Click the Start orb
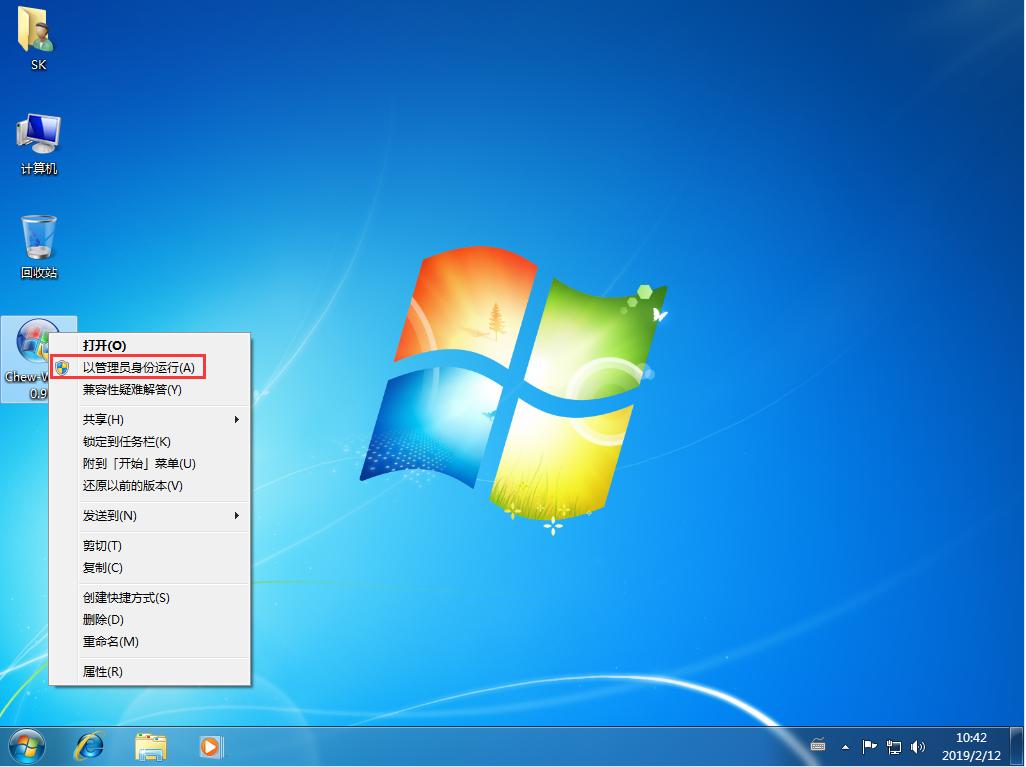The width and height of the screenshot is (1026, 767). 24,746
